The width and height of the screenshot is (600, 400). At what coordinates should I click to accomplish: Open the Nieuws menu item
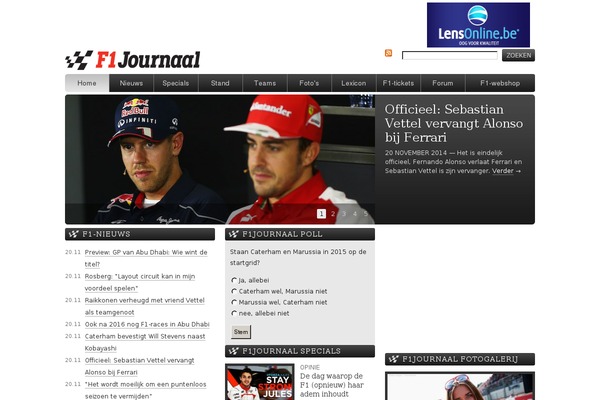pos(131,83)
